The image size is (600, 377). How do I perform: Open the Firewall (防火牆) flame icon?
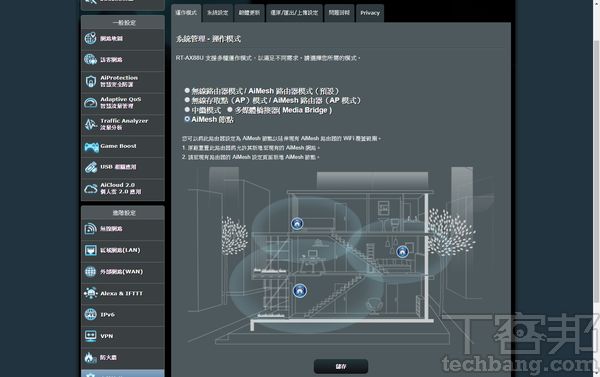pos(90,357)
